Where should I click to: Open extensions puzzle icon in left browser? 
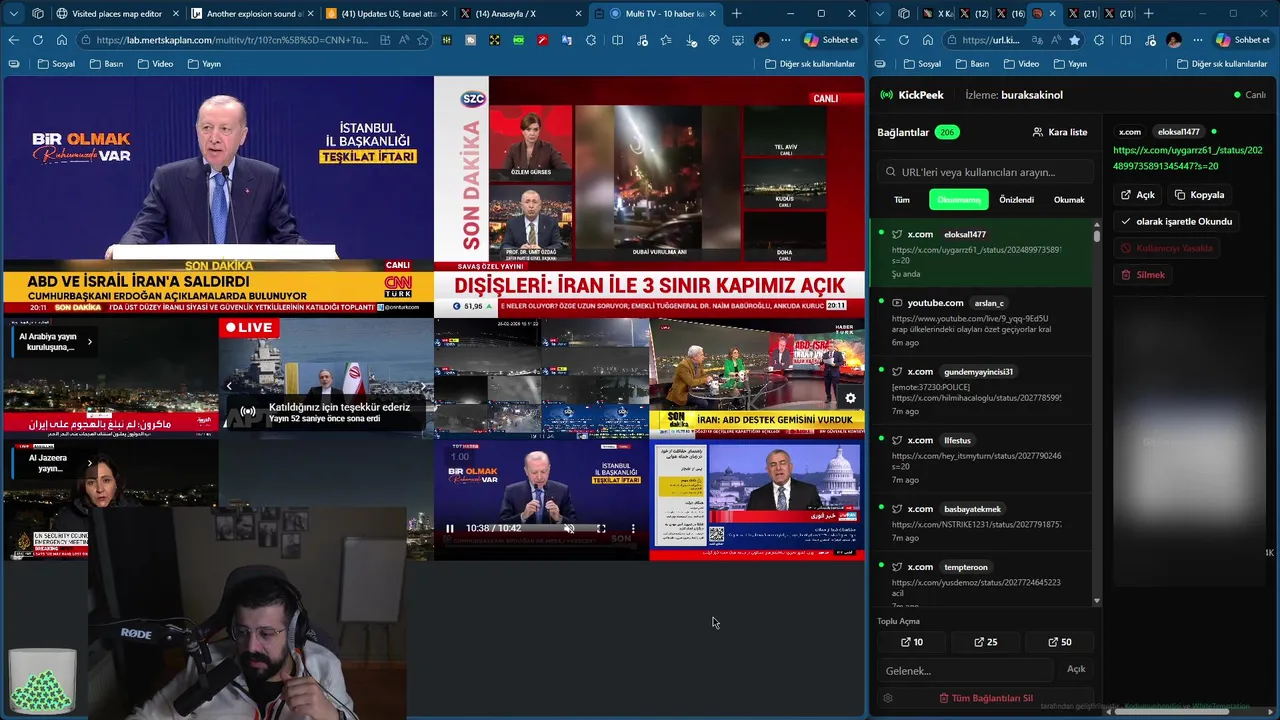[591, 40]
